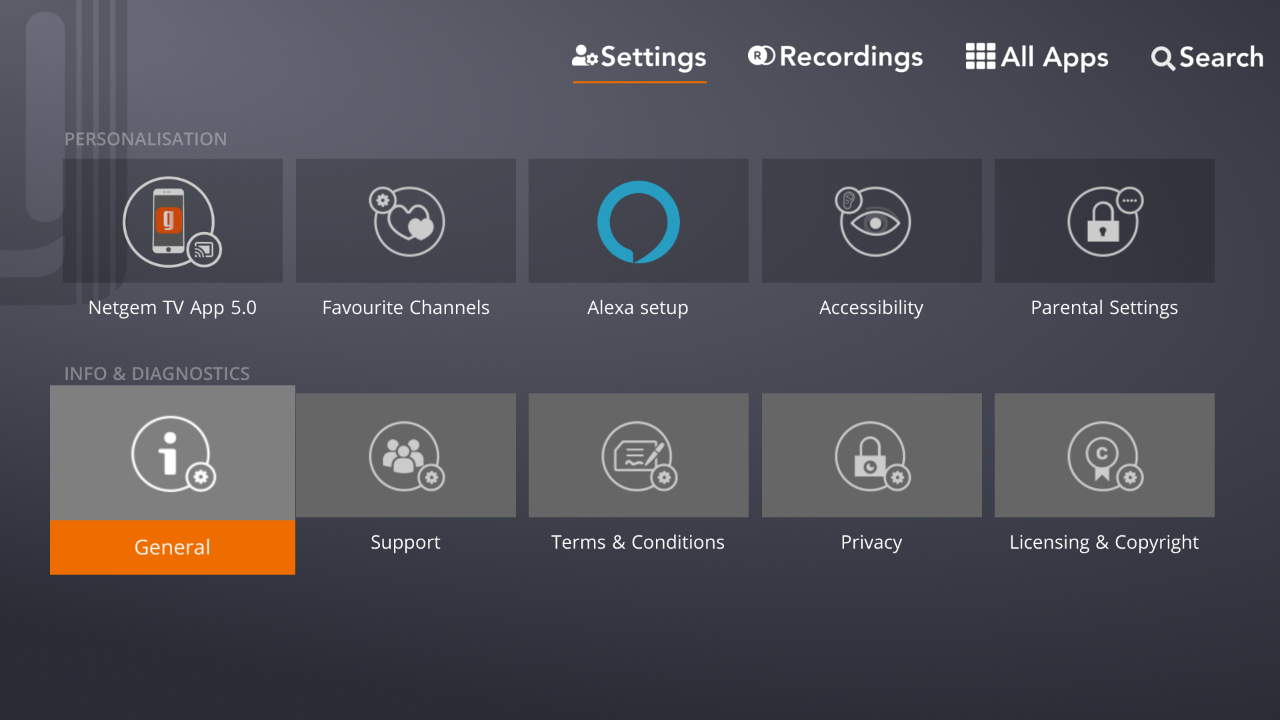The image size is (1280, 720).
Task: Select the Privacy label
Action: click(x=871, y=543)
